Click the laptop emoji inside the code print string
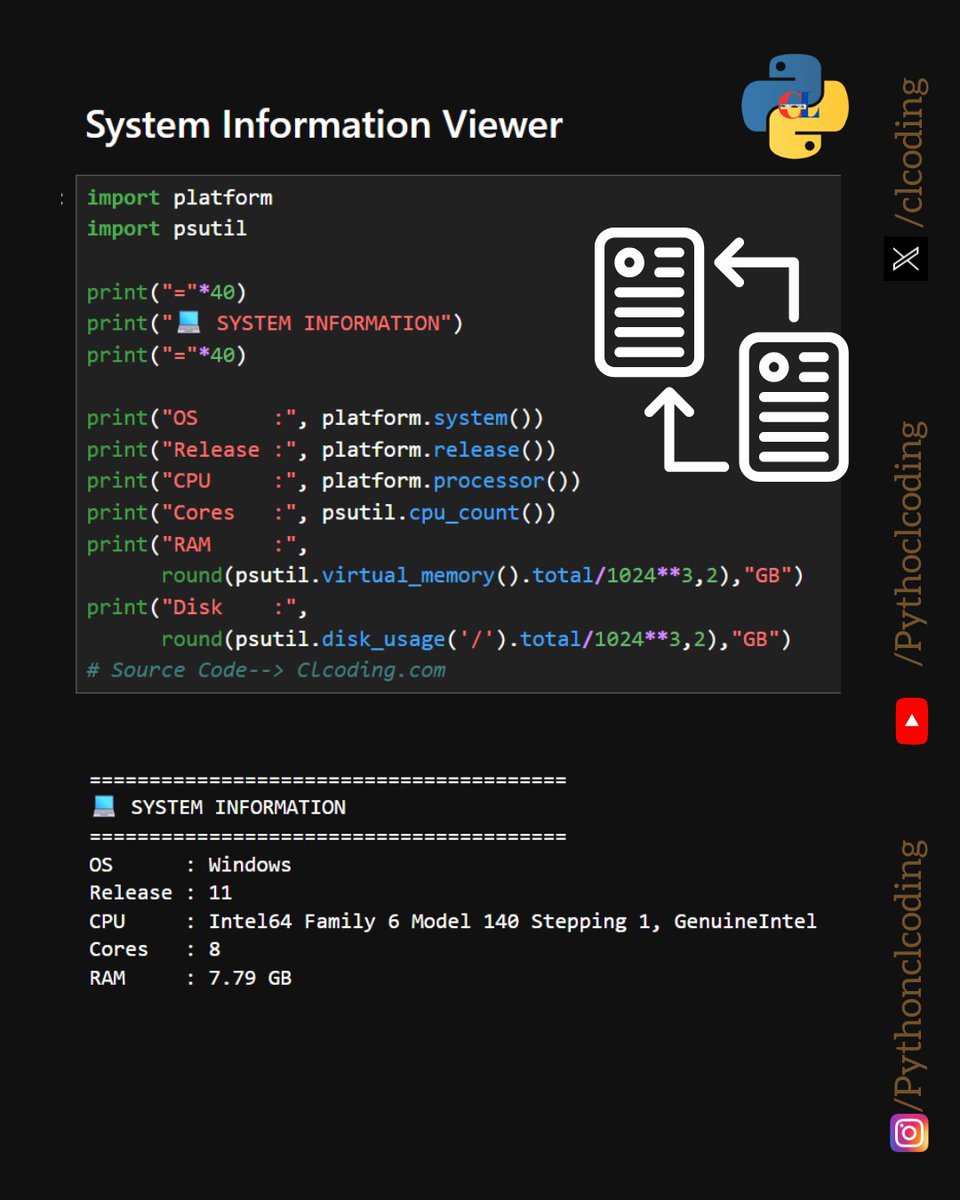This screenshot has width=960, height=1200. 189,322
